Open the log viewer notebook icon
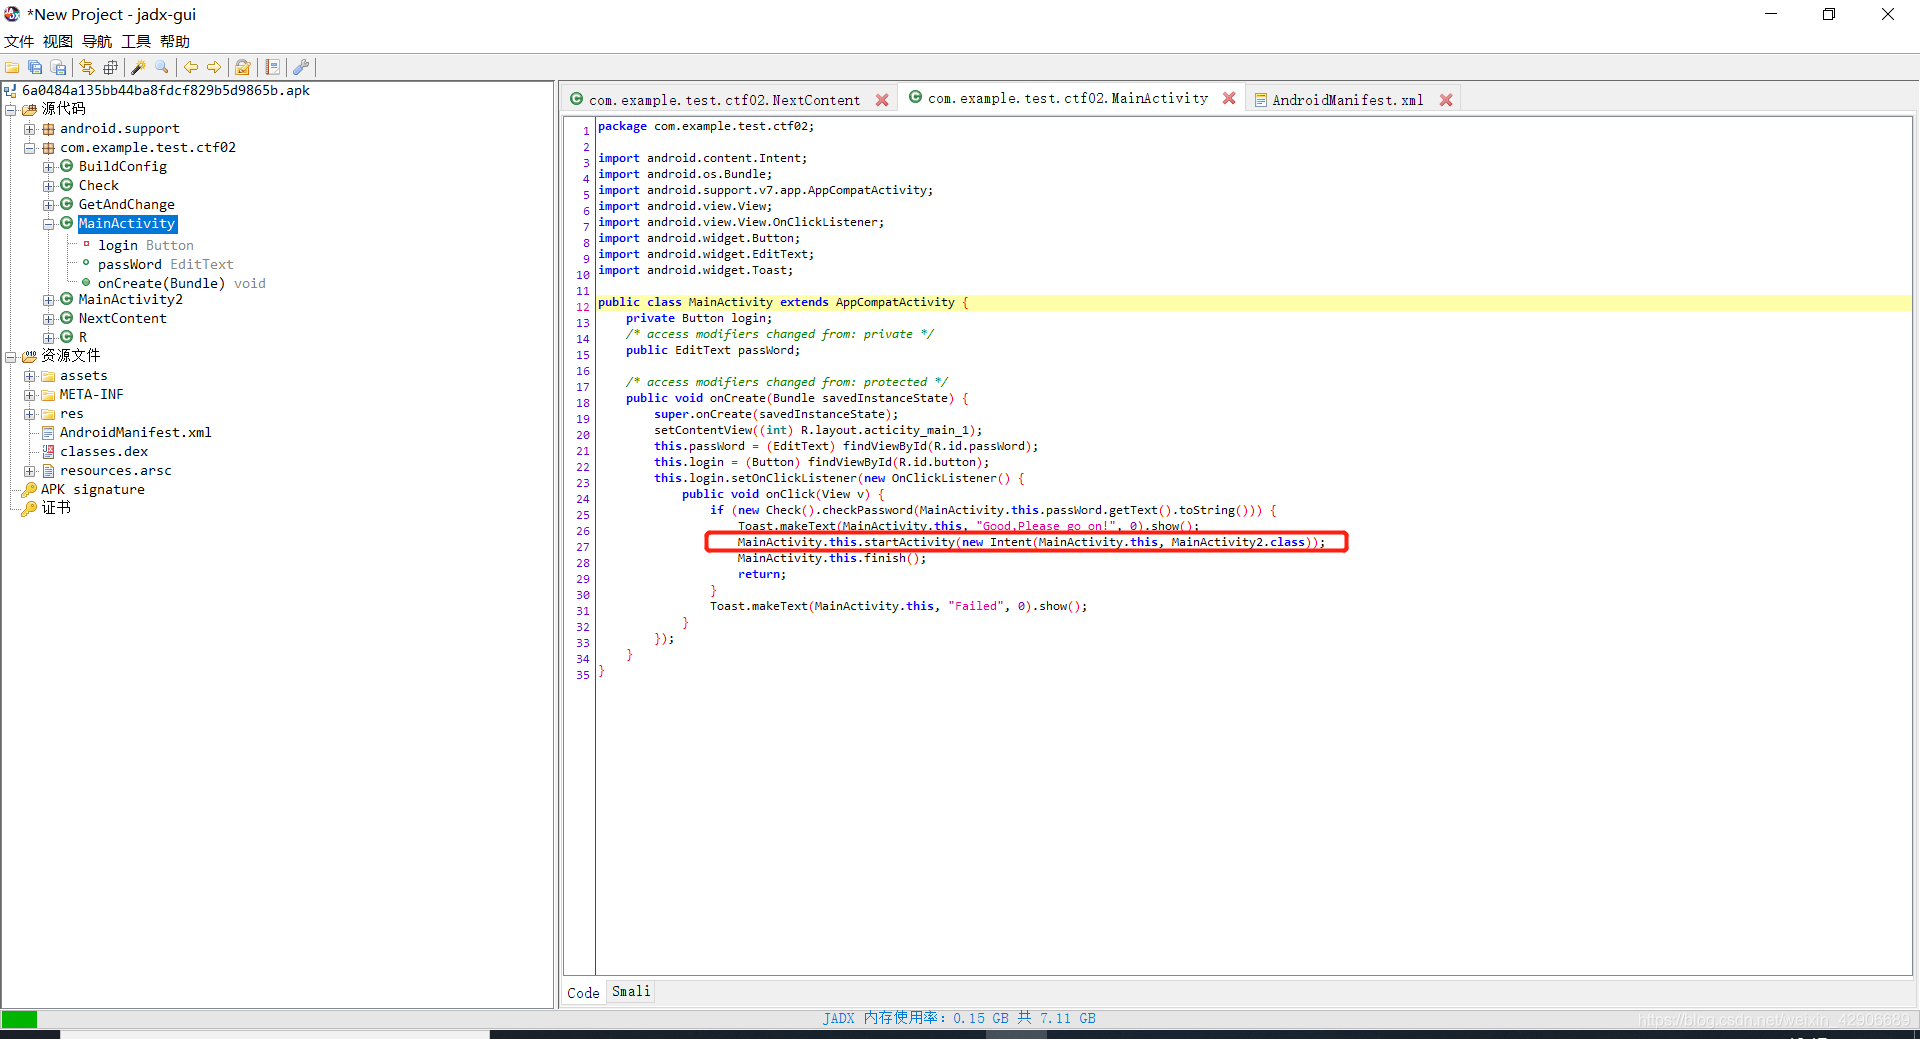This screenshot has width=1920, height=1039. pyautogui.click(x=272, y=67)
